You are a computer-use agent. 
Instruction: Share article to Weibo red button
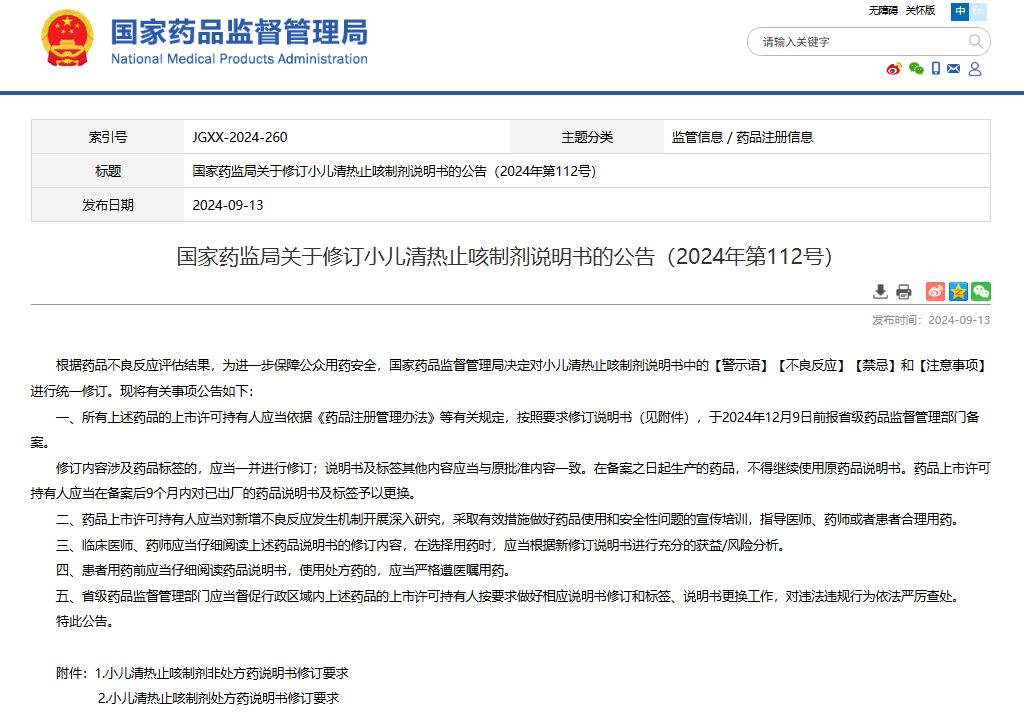coord(935,291)
